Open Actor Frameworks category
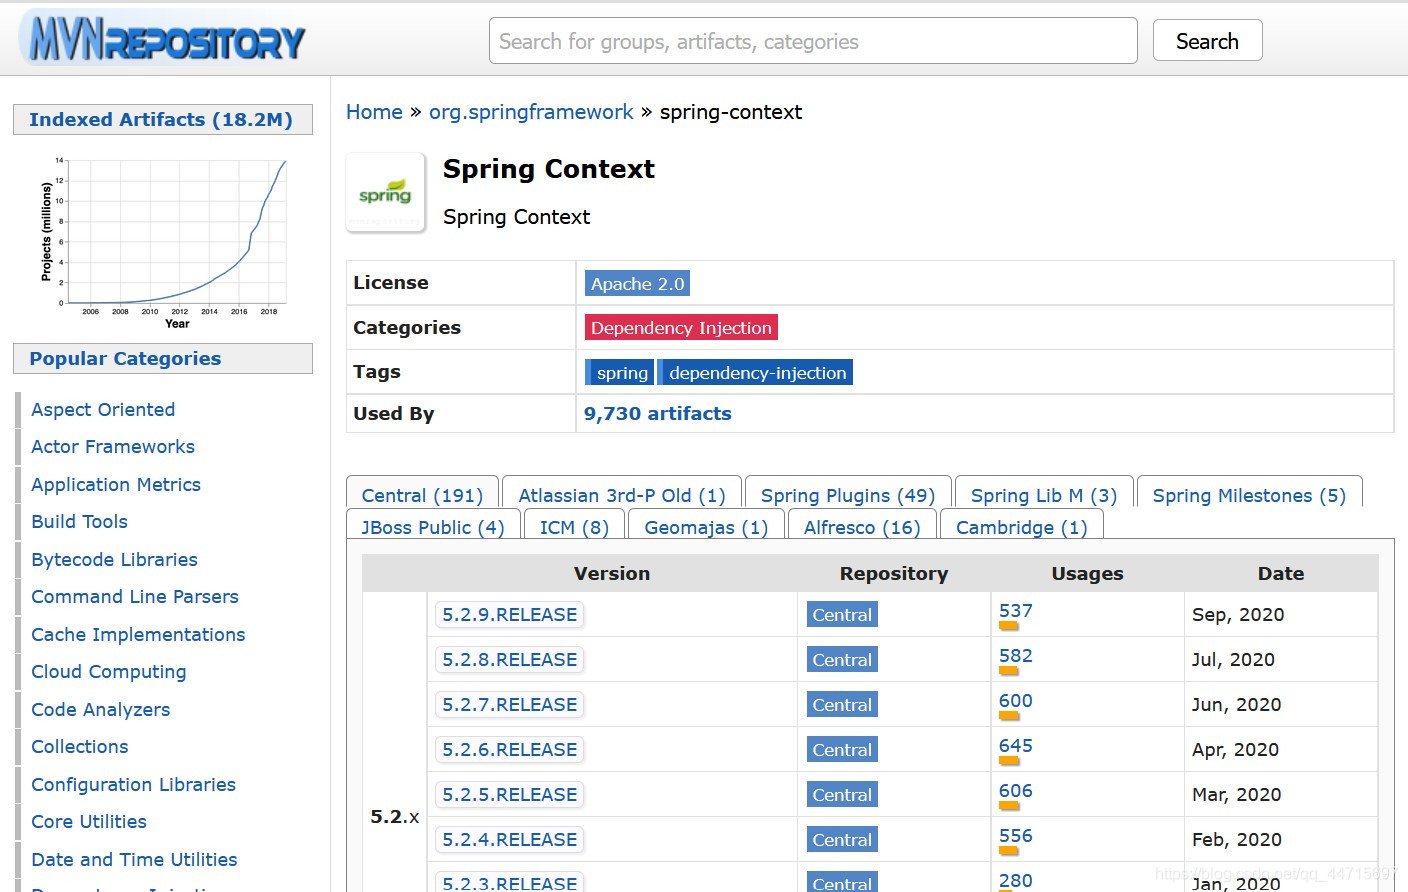1408x892 pixels. point(113,447)
